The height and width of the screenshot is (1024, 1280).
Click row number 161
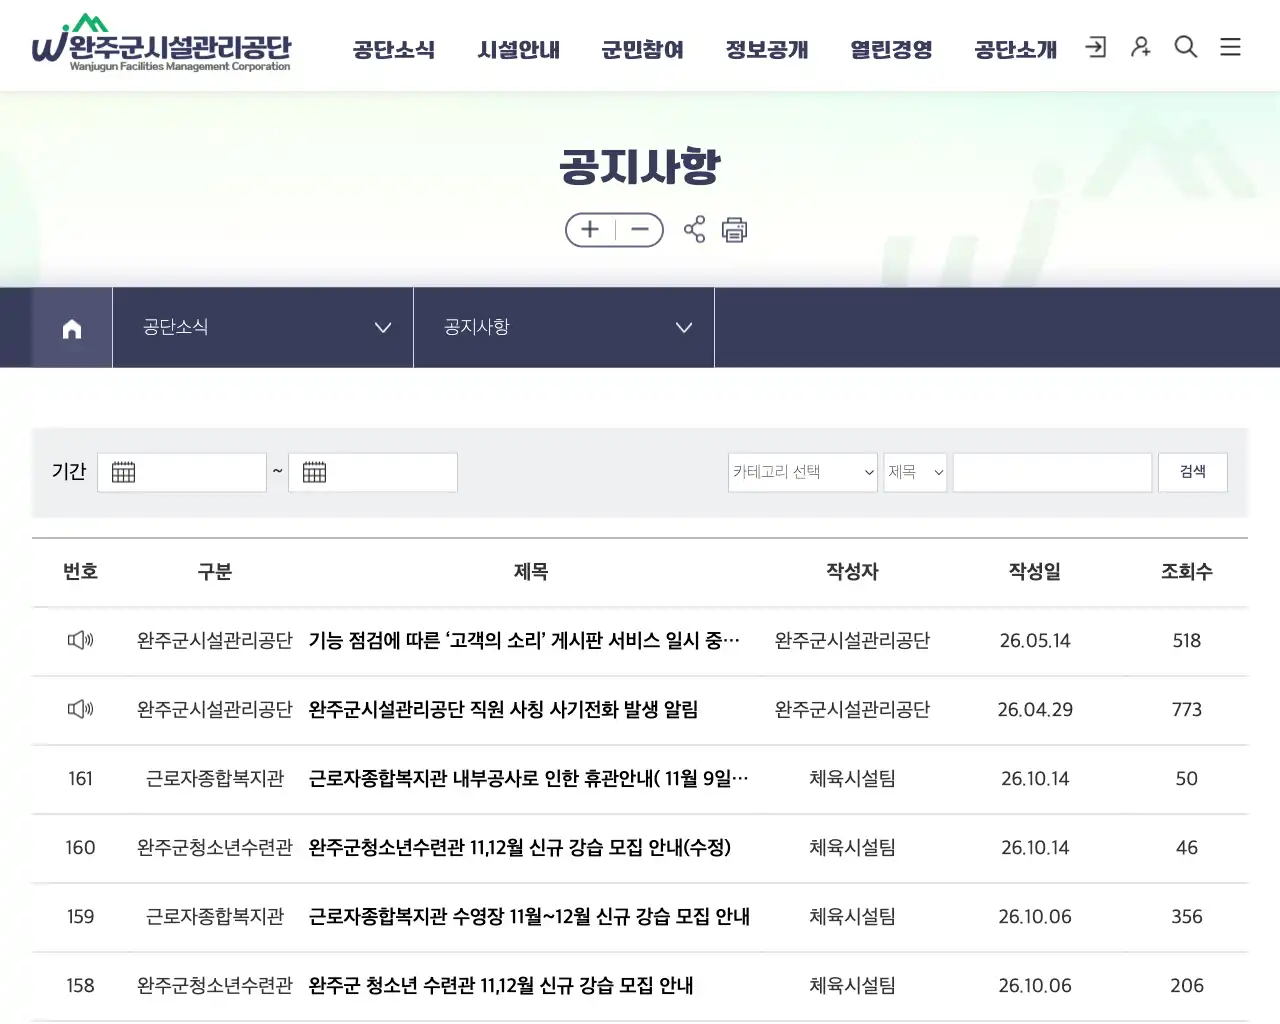coord(80,778)
